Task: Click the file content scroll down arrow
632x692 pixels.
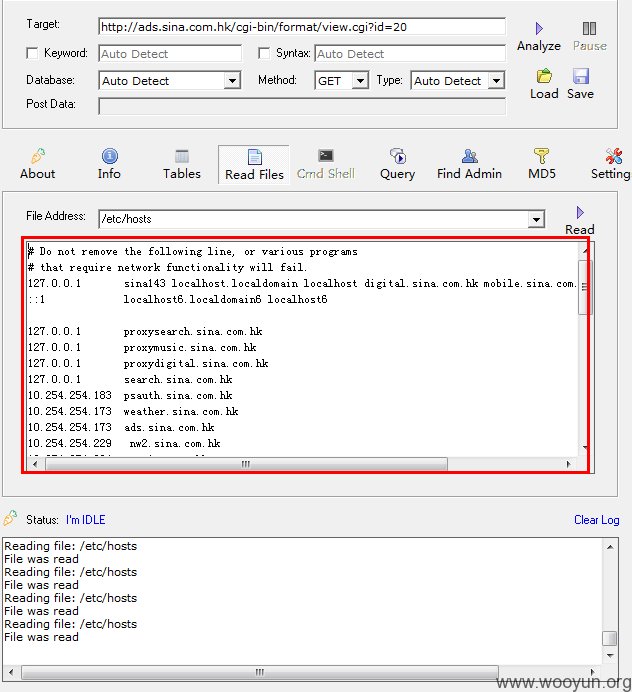Action: (584, 448)
